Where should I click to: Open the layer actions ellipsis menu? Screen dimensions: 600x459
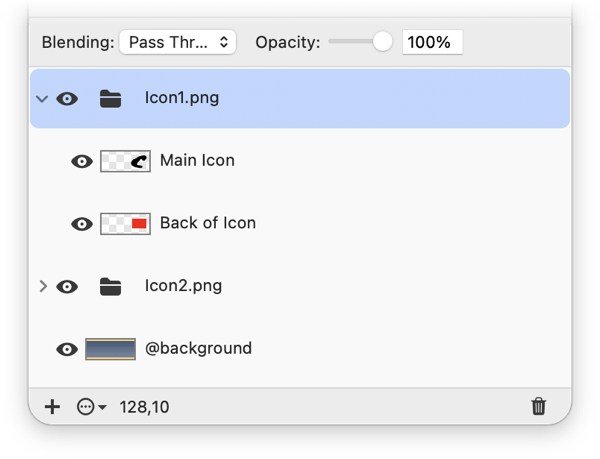[91, 407]
